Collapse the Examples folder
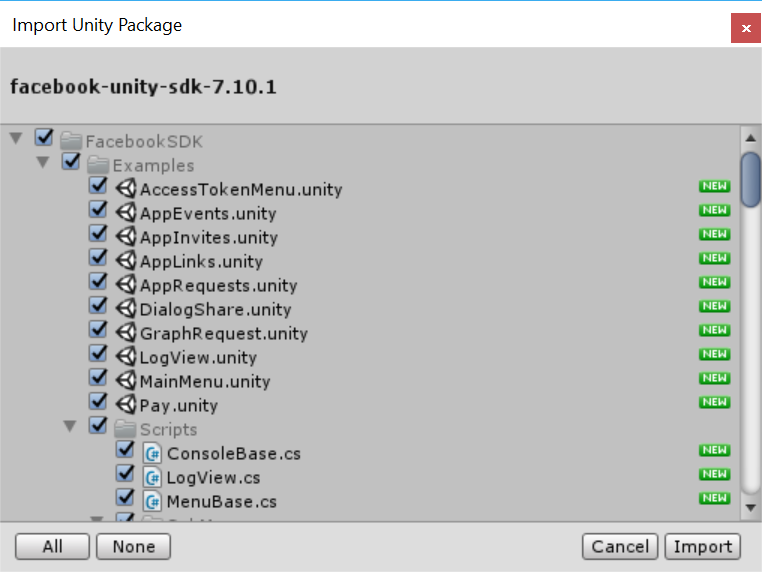This screenshot has height=572, width=762. [x=43, y=162]
